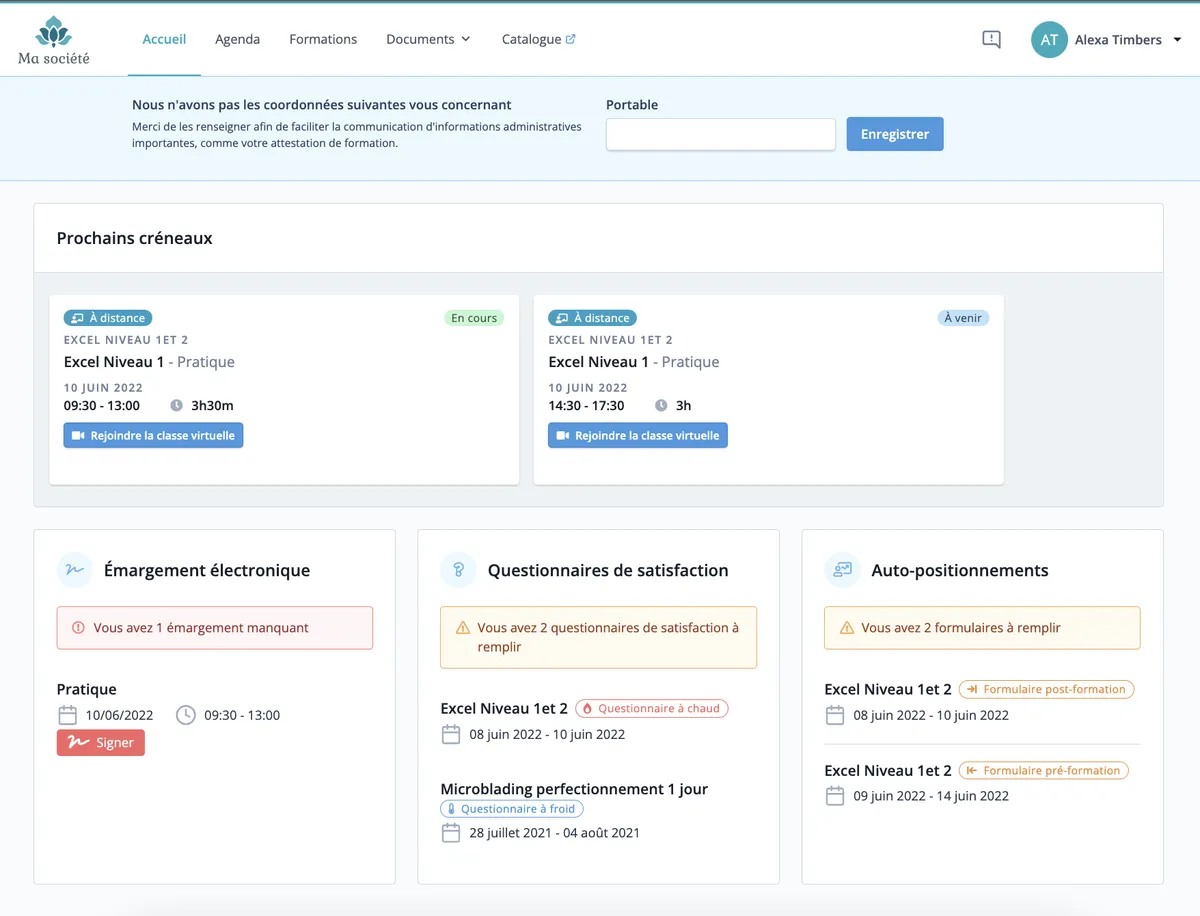
Task: Click the Émargement électronique signature icon
Action: [74, 570]
